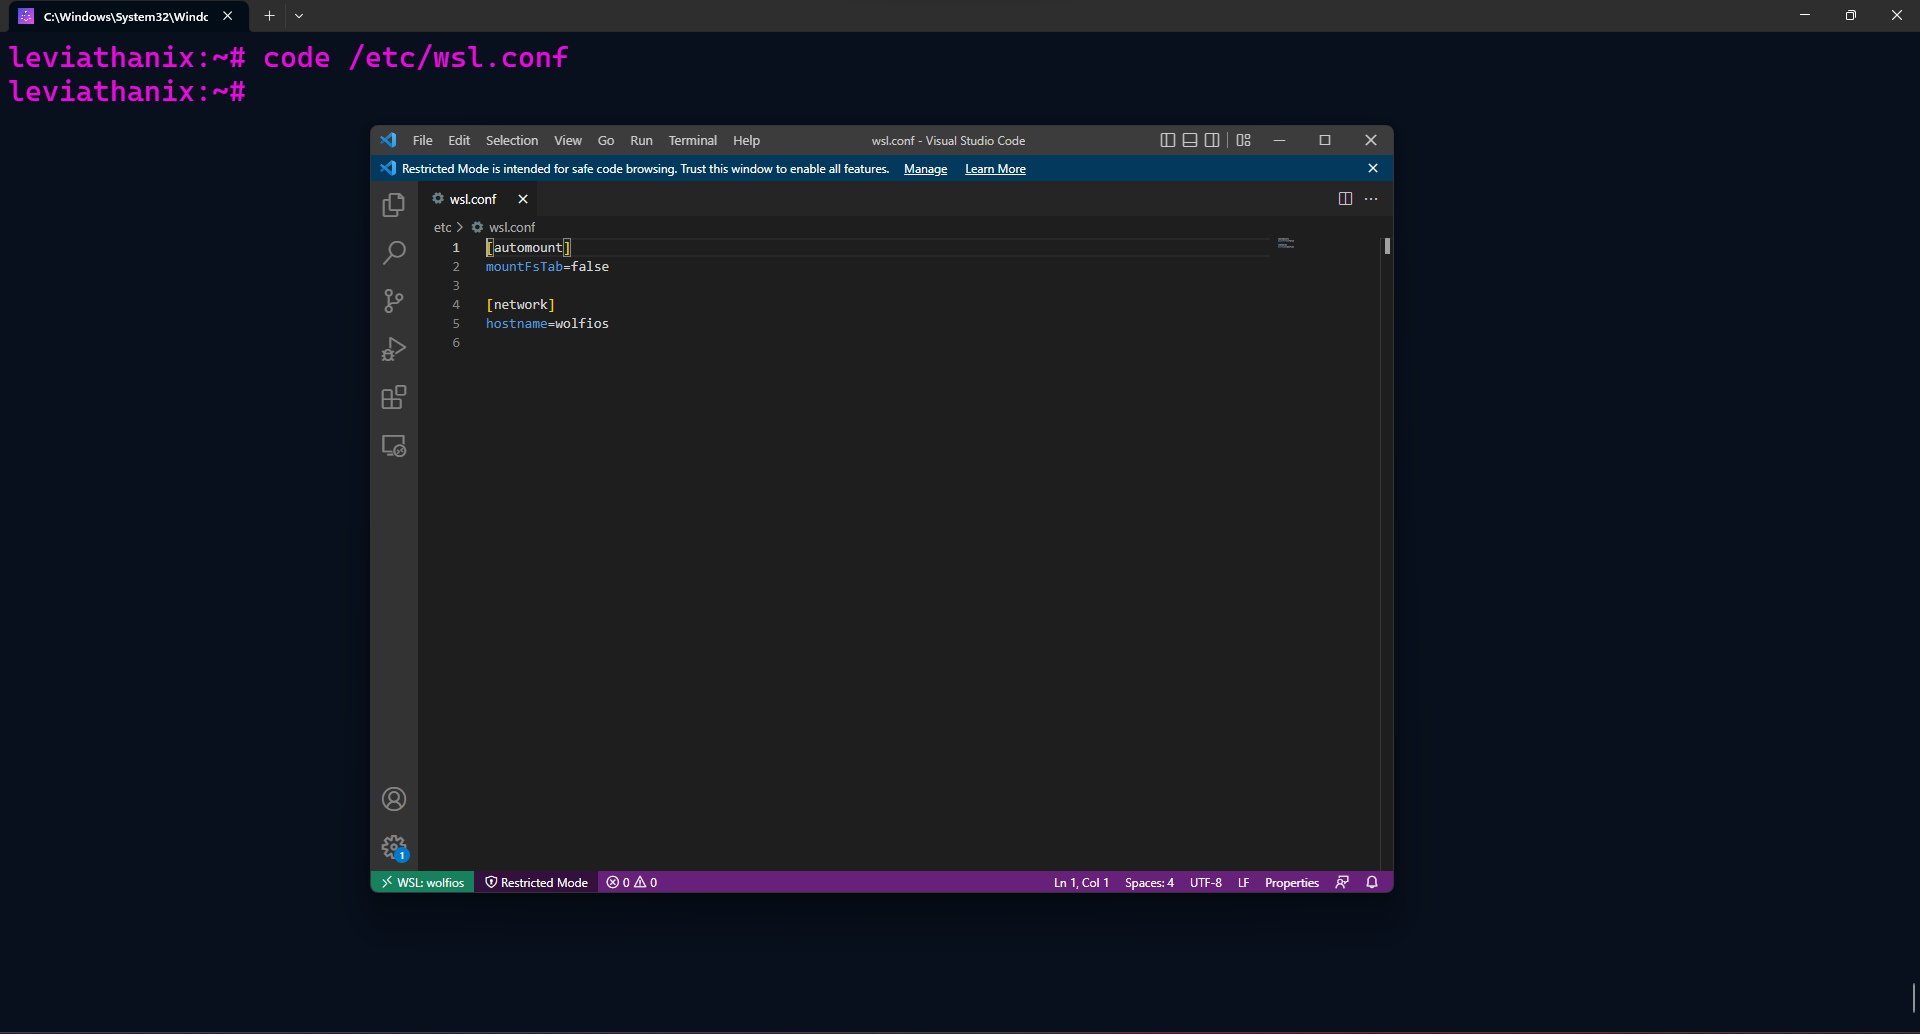Image resolution: width=1920 pixels, height=1034 pixels.
Task: Select the Search icon in activity bar
Action: (394, 252)
